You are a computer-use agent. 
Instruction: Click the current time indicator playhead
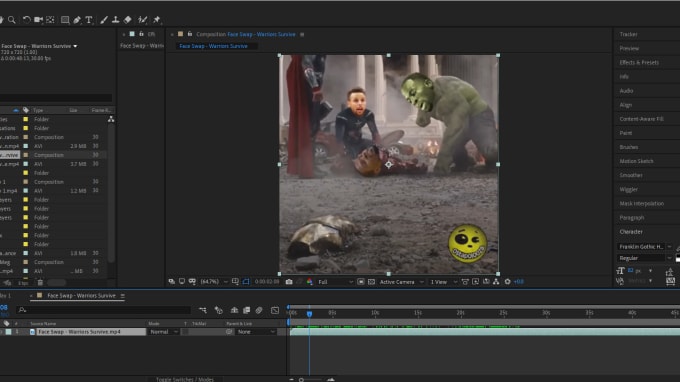tap(309, 313)
